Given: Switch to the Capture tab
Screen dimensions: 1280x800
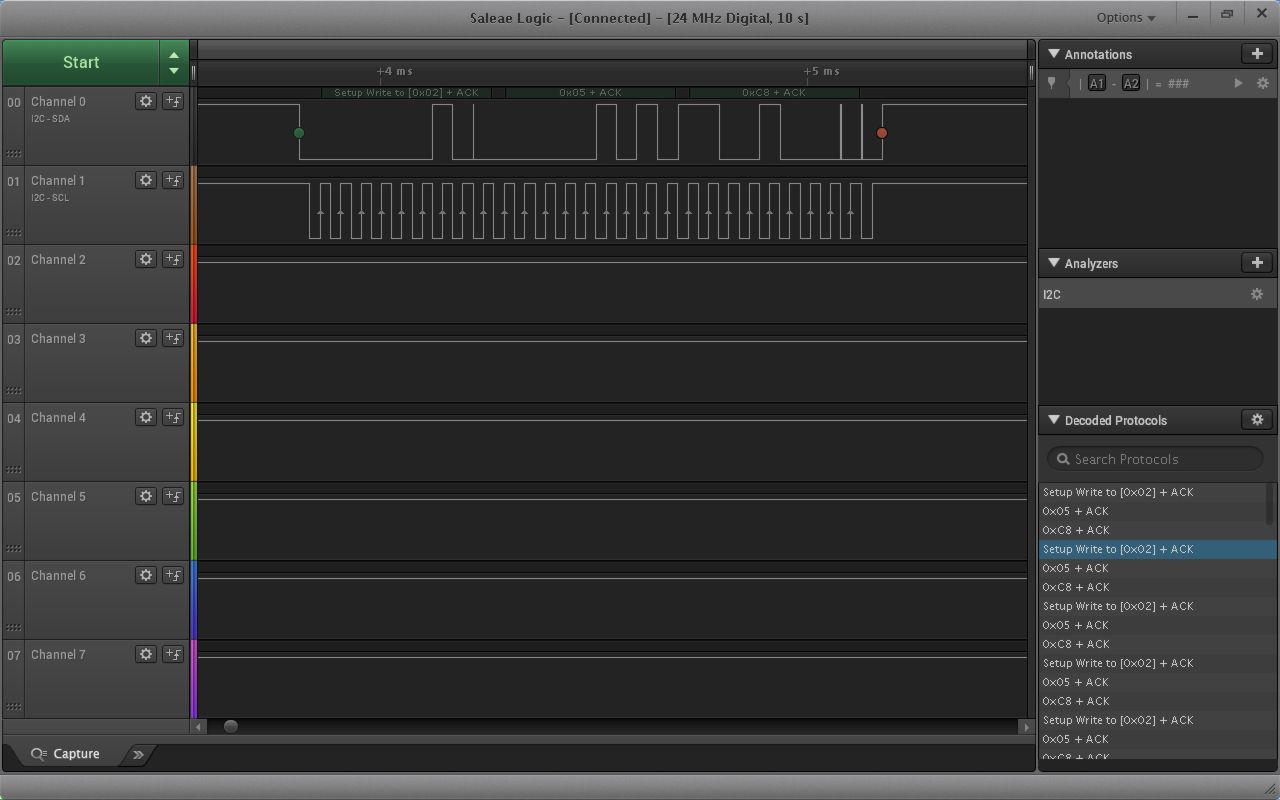Looking at the screenshot, I should tap(66, 754).
